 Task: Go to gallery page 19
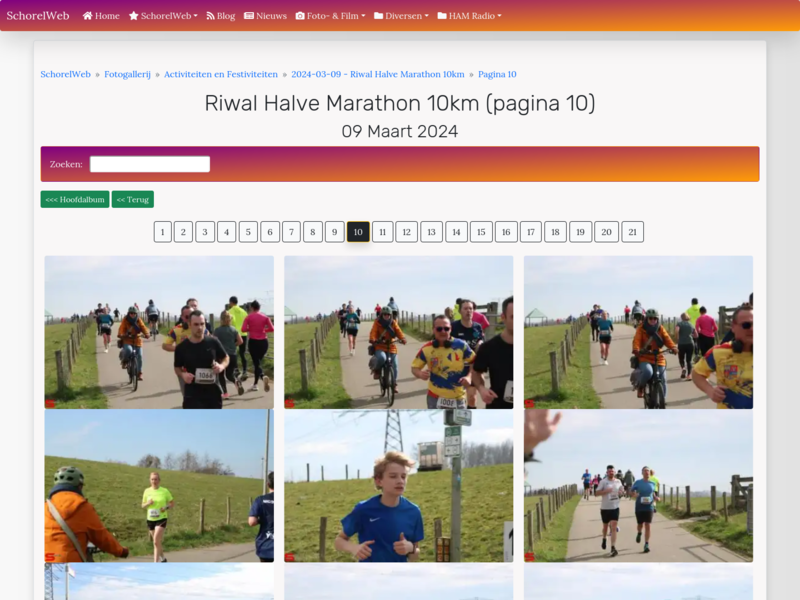click(x=581, y=232)
